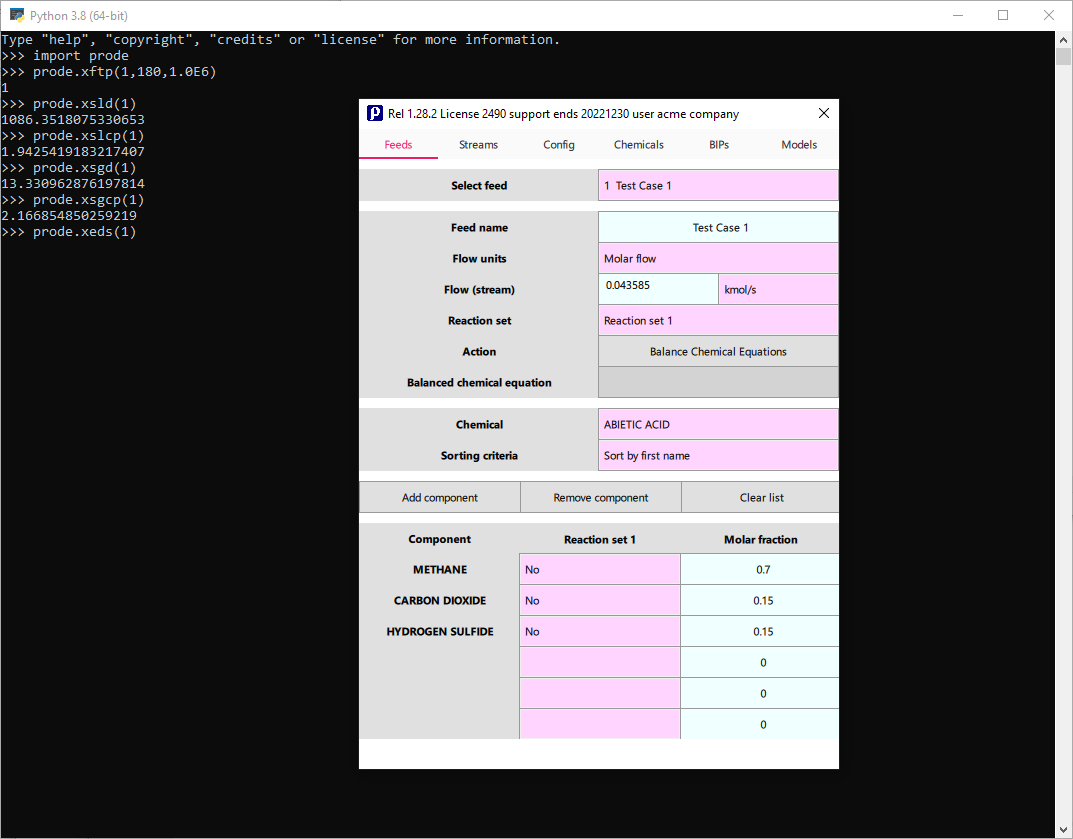The image size is (1073, 839).
Task: Click the 1086.3518075330653 output in console
Action: (x=73, y=120)
